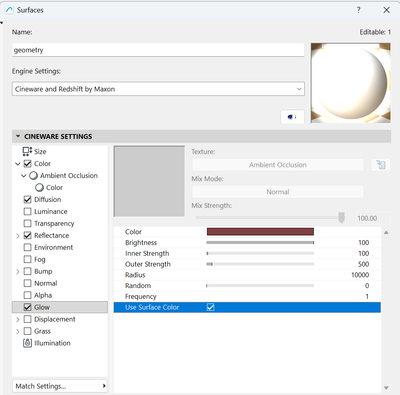This screenshot has width=400, height=395.
Task: Click the sphere material preview thumbnail
Action: coord(351,83)
